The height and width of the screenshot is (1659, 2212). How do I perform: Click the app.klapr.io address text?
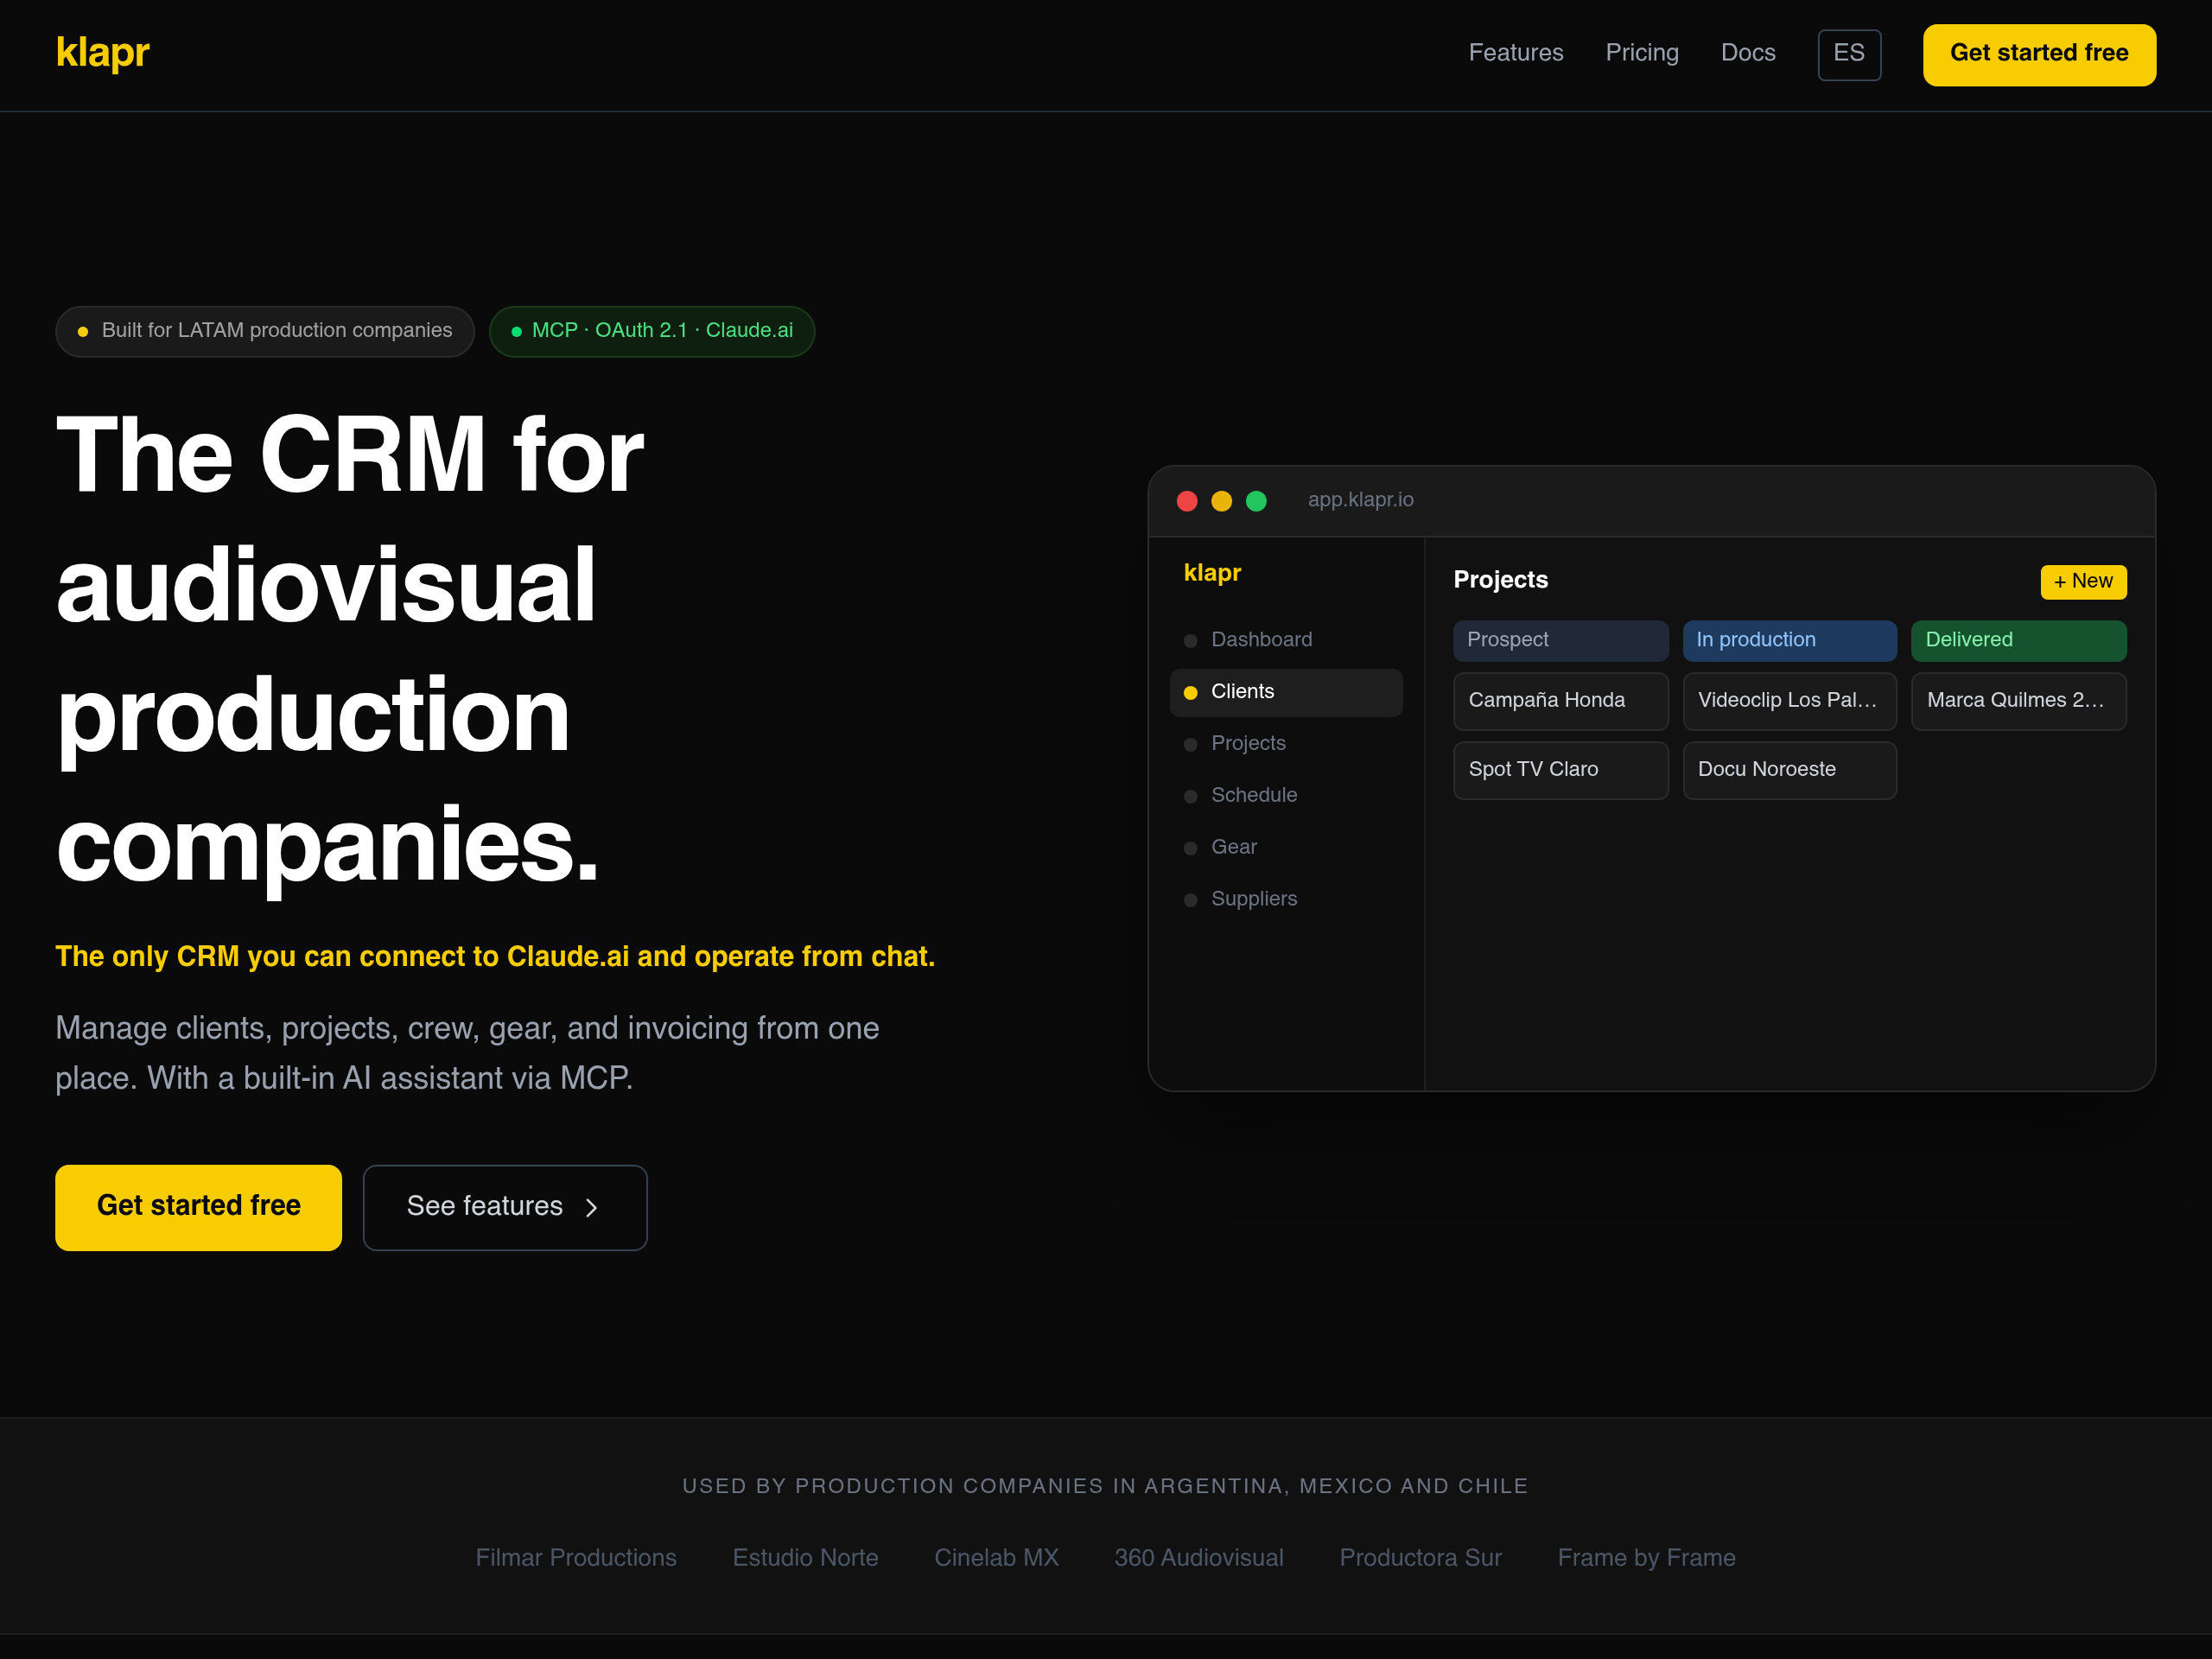pyautogui.click(x=1361, y=500)
